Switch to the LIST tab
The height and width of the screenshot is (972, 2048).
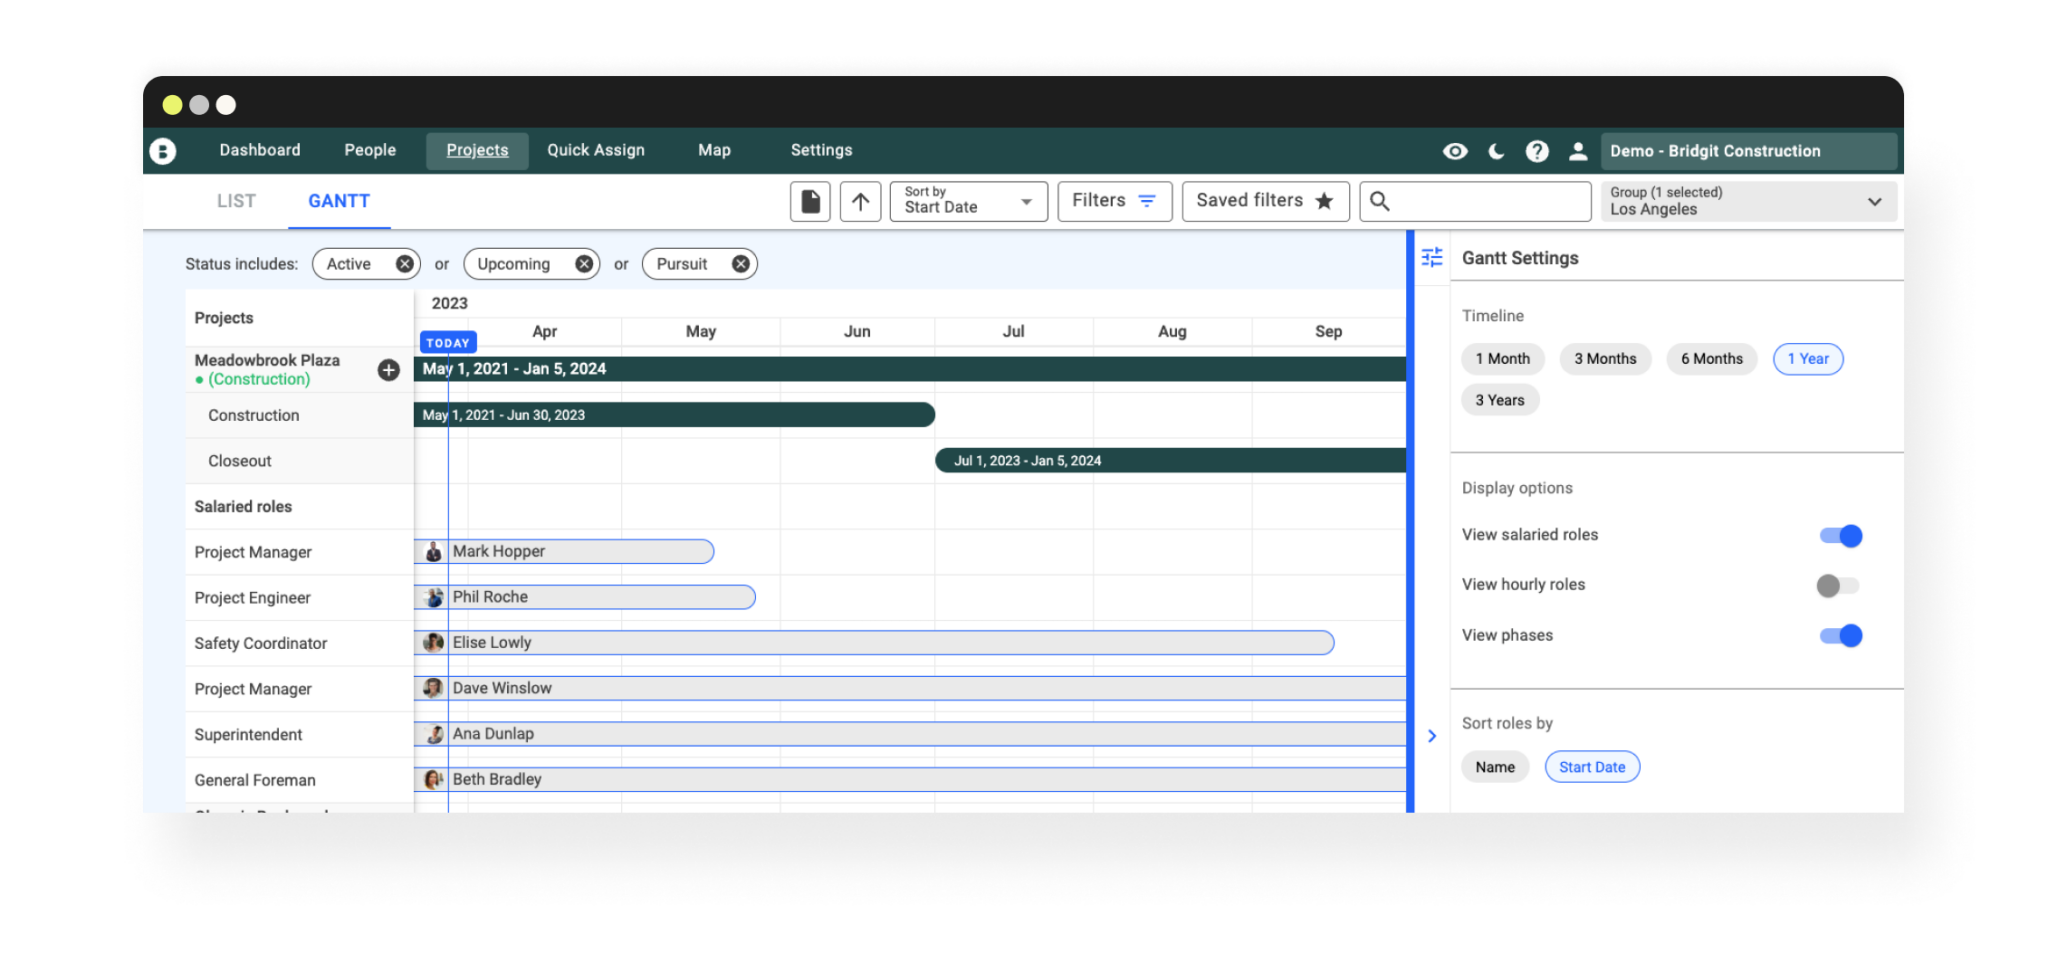(236, 201)
